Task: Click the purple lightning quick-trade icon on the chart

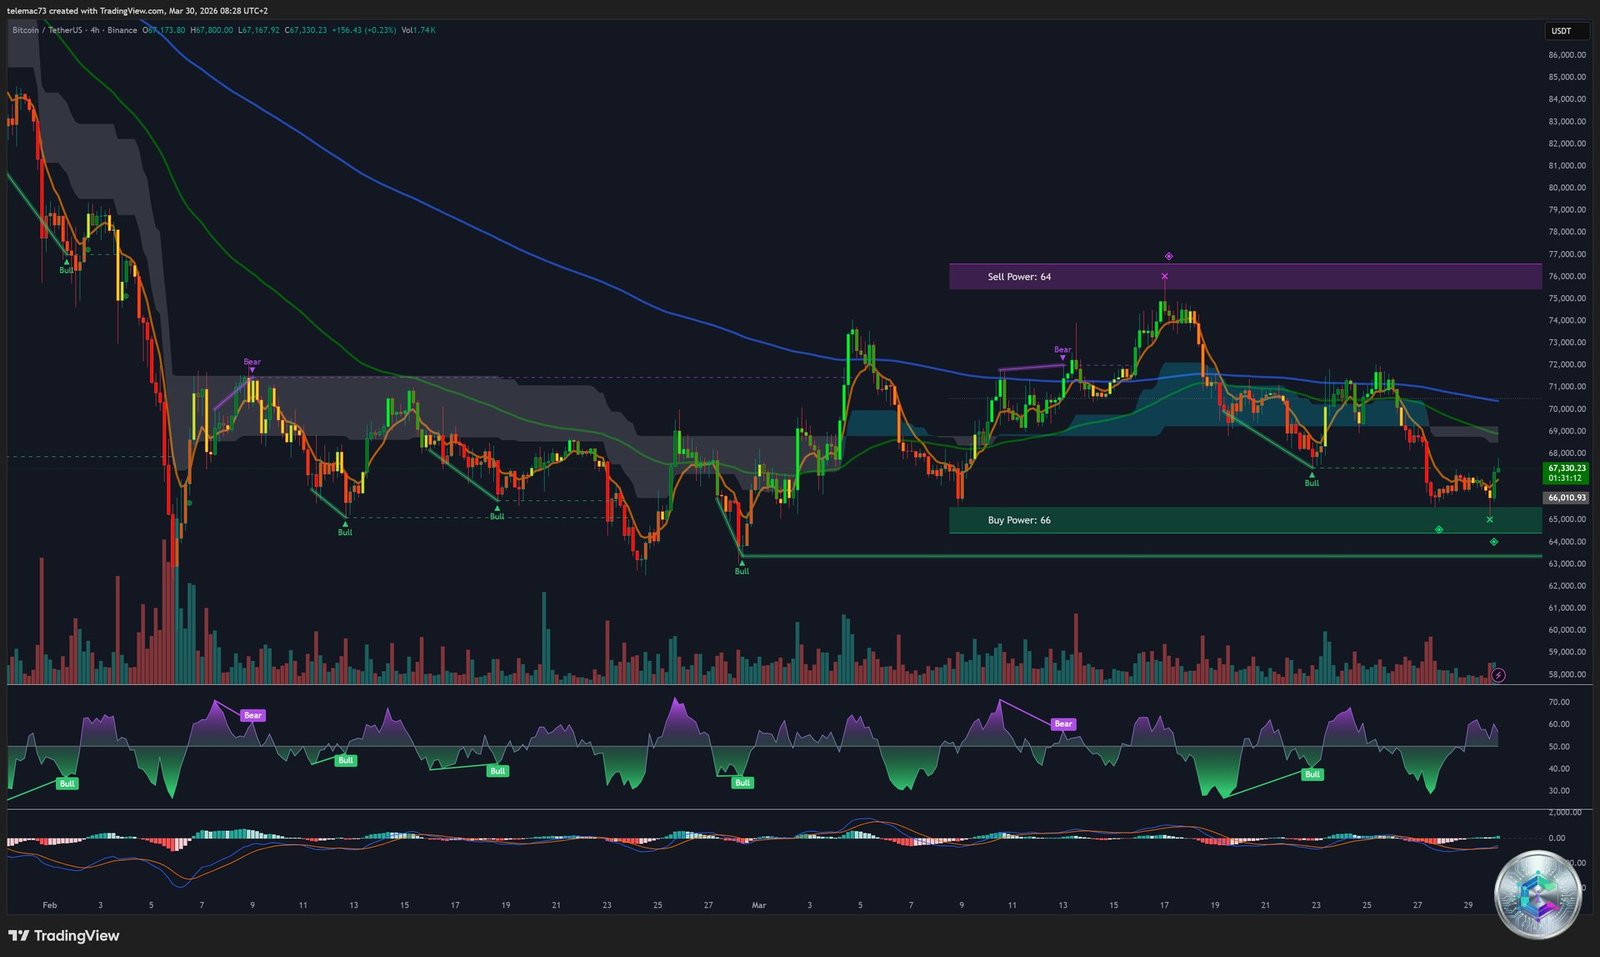Action: [x=1497, y=674]
